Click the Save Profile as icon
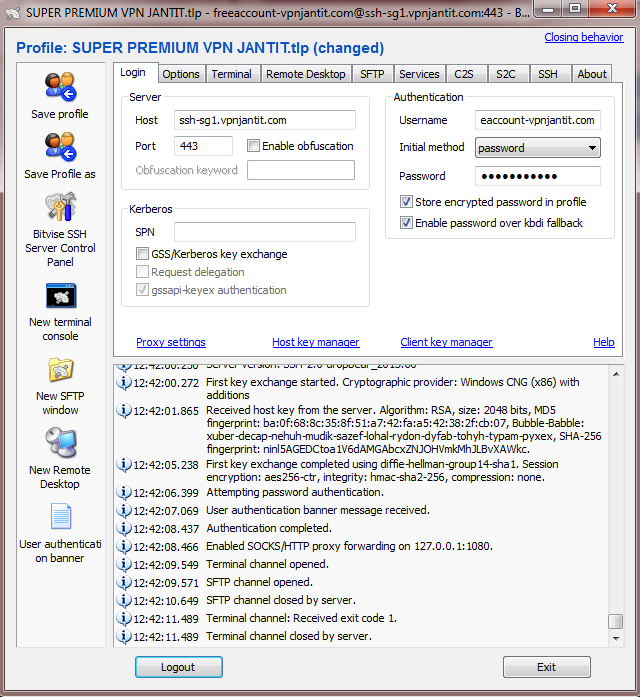This screenshot has width=640, height=697. click(60, 146)
